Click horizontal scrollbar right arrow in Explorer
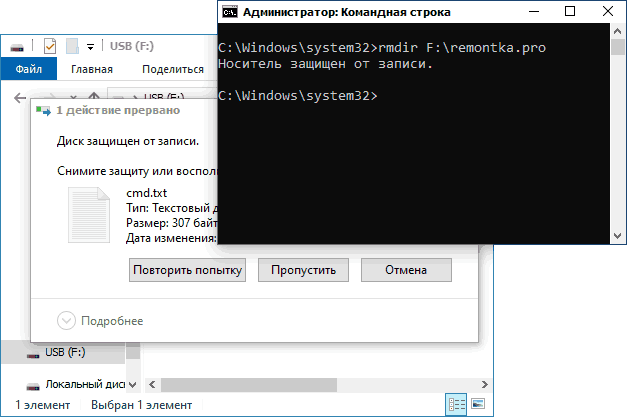This screenshot has width=627, height=417. coord(485,385)
